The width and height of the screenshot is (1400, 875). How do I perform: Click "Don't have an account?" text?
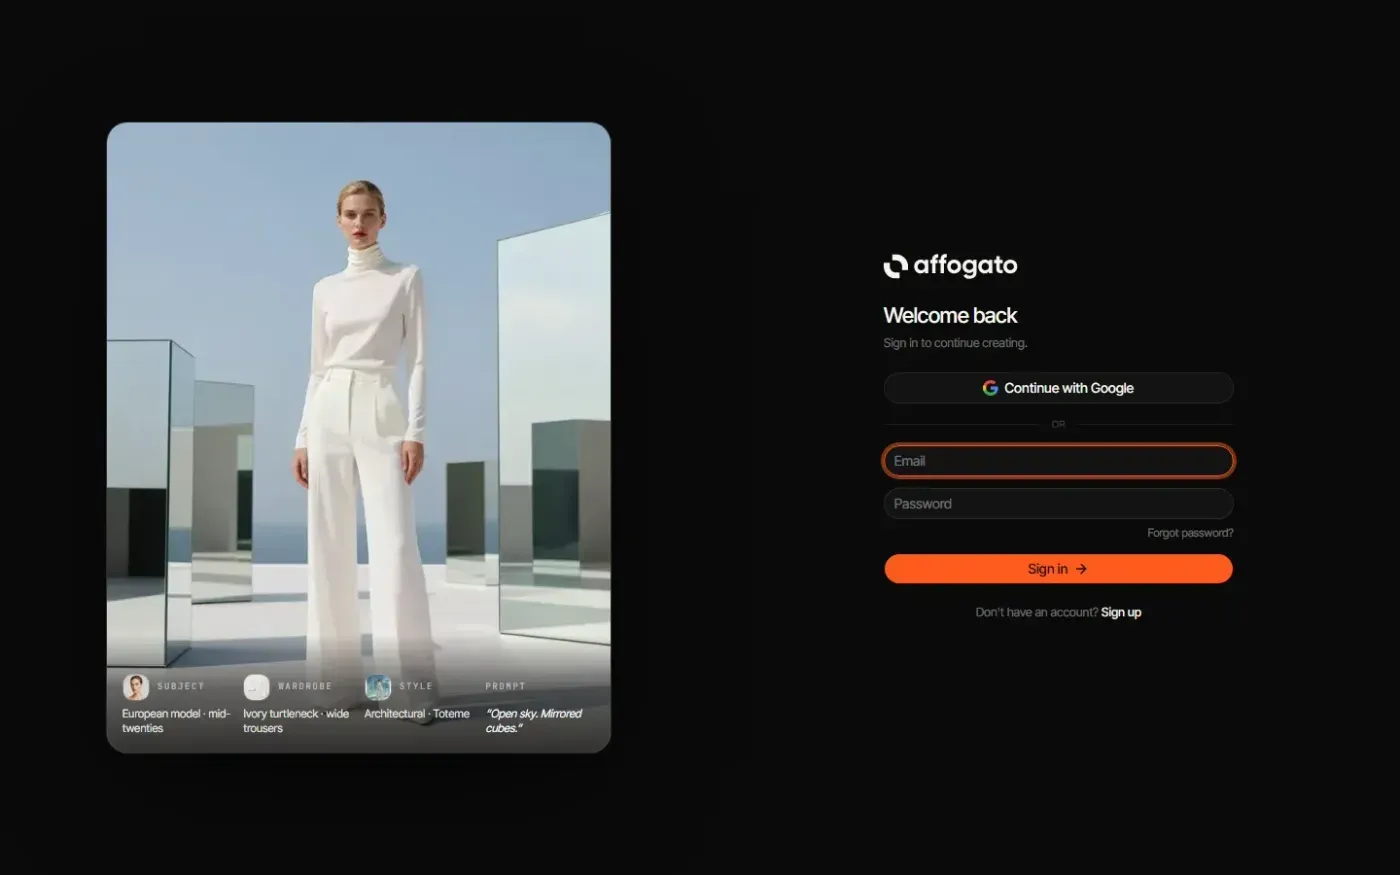[x=1037, y=612]
